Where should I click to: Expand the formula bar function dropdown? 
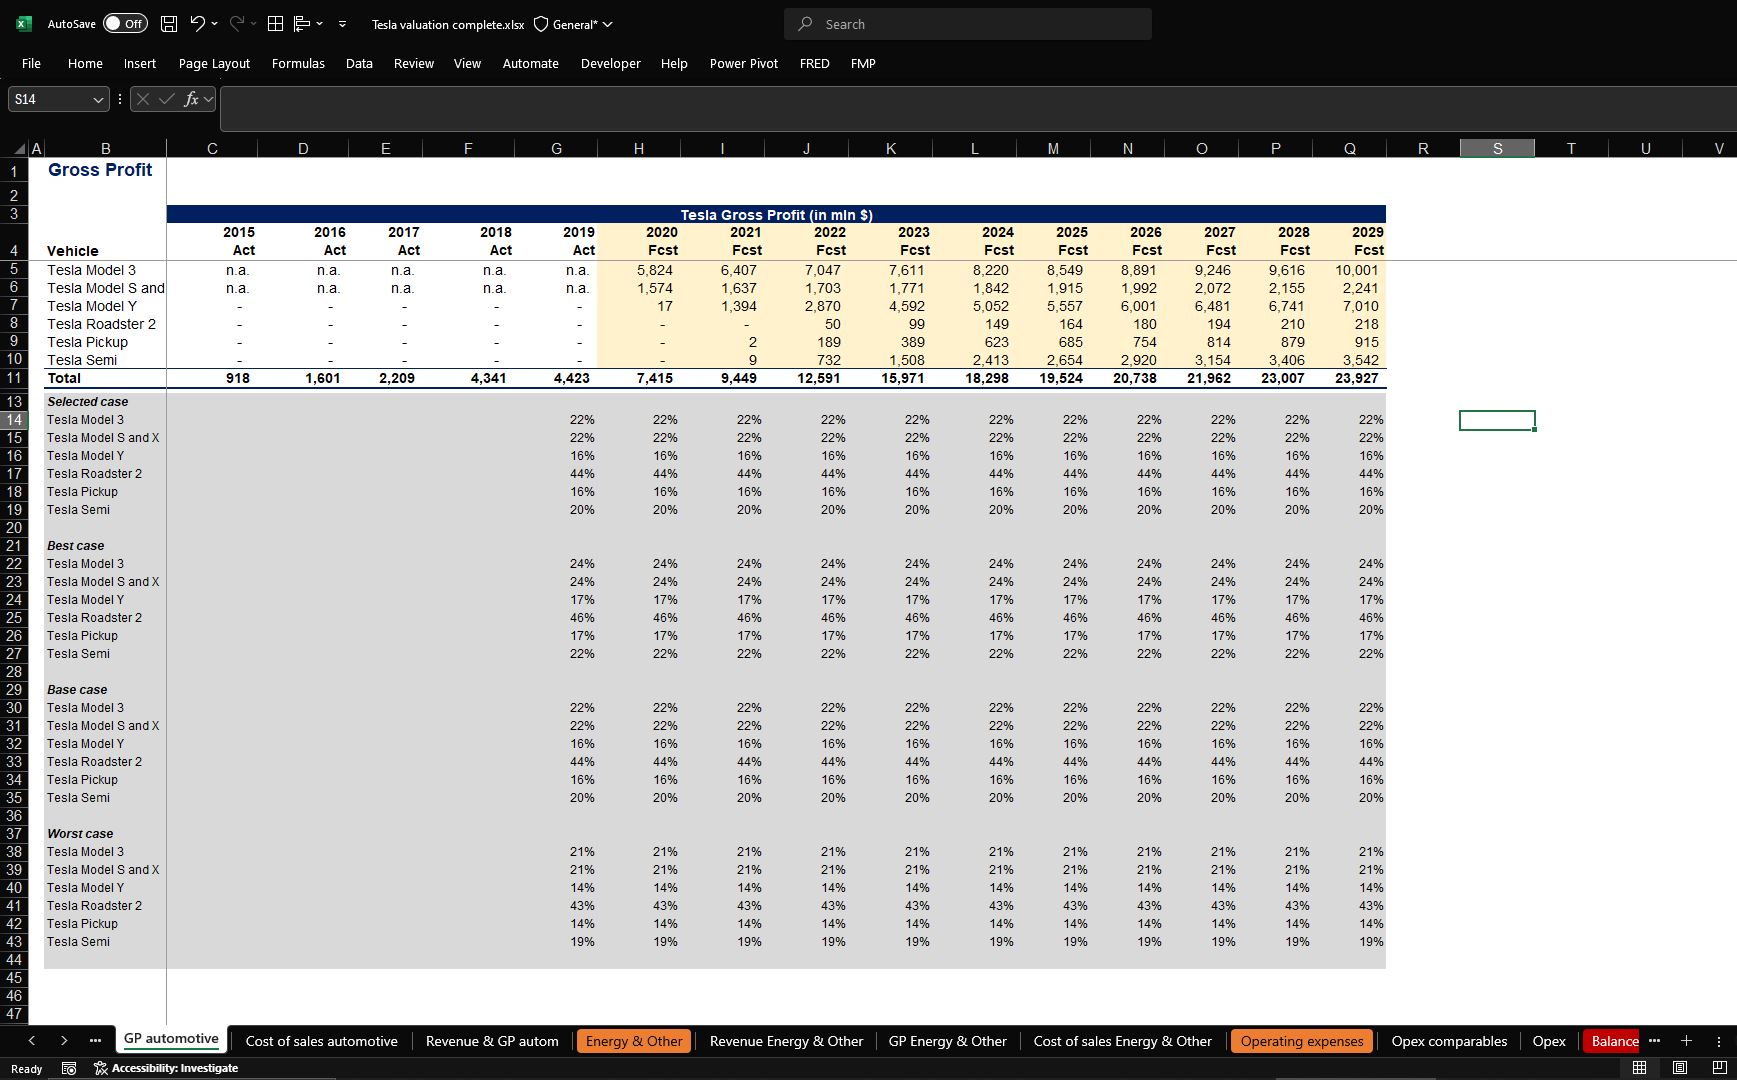click(x=208, y=99)
